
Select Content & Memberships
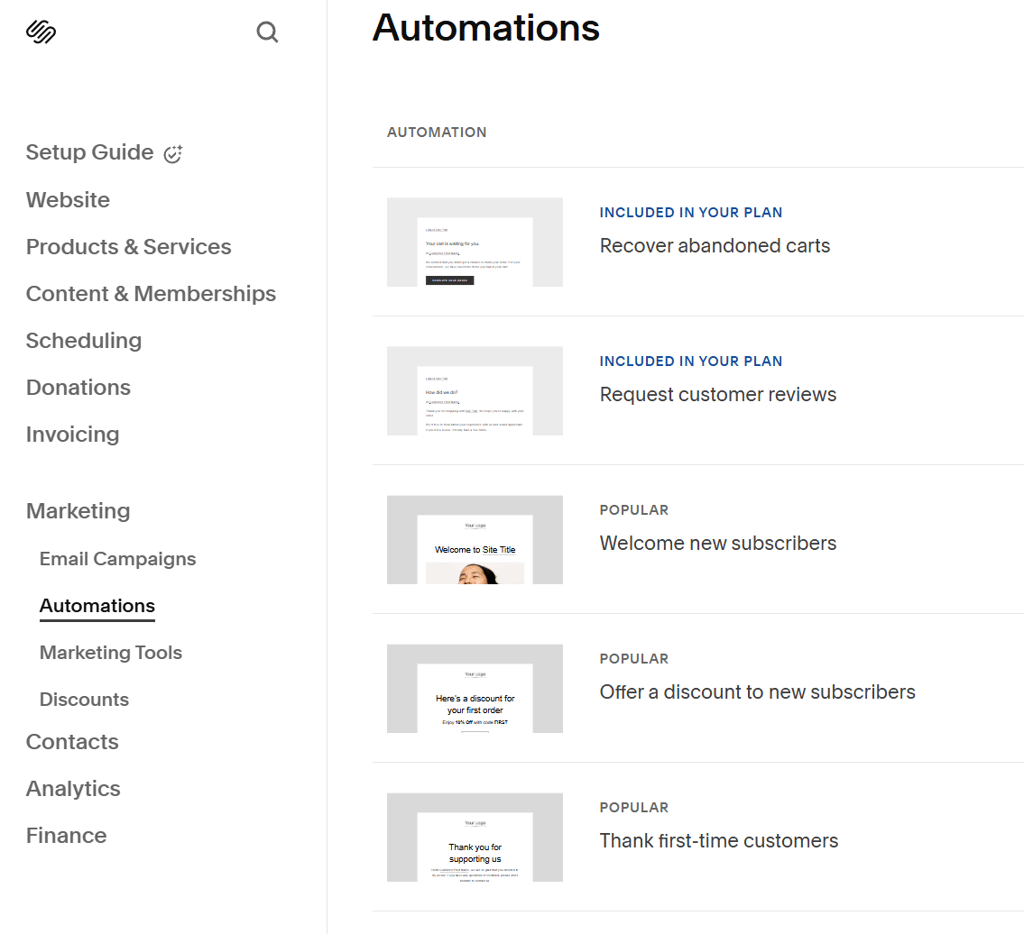[151, 294]
